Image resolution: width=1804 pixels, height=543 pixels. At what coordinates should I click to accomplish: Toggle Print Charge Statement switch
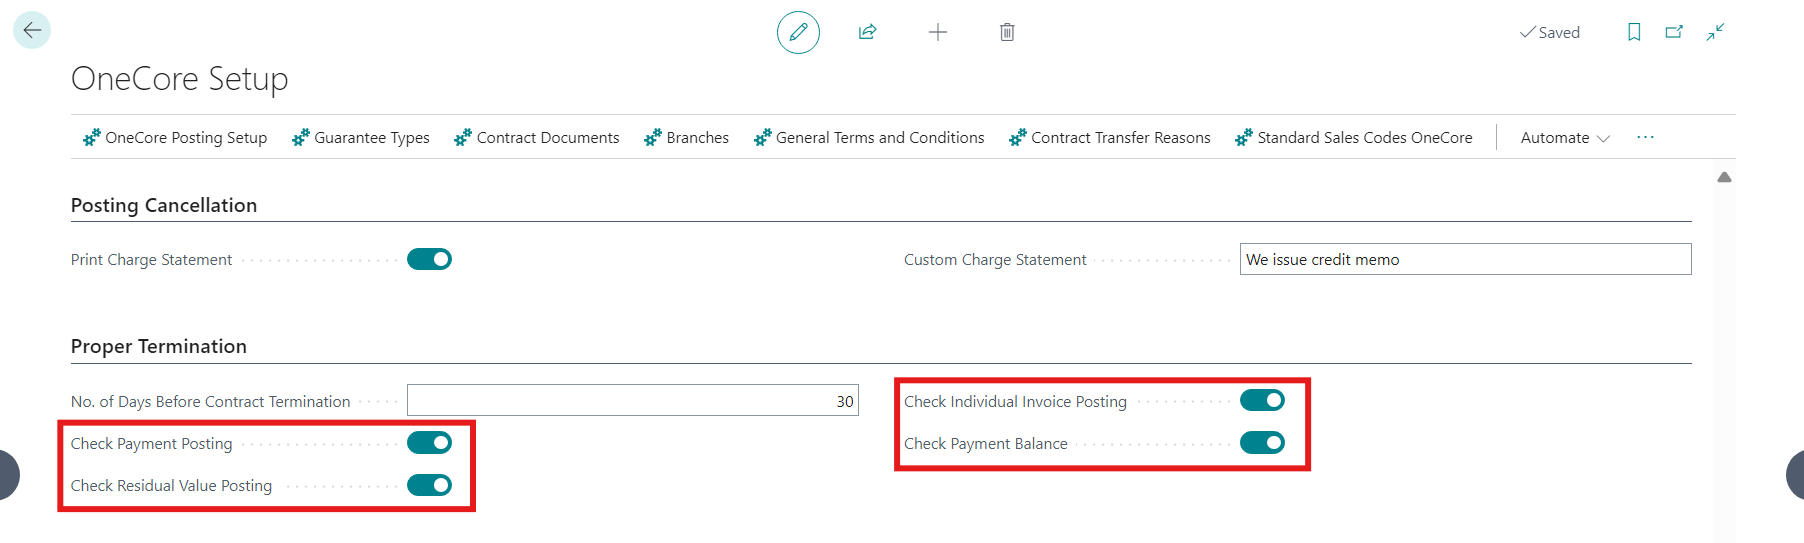coord(429,259)
